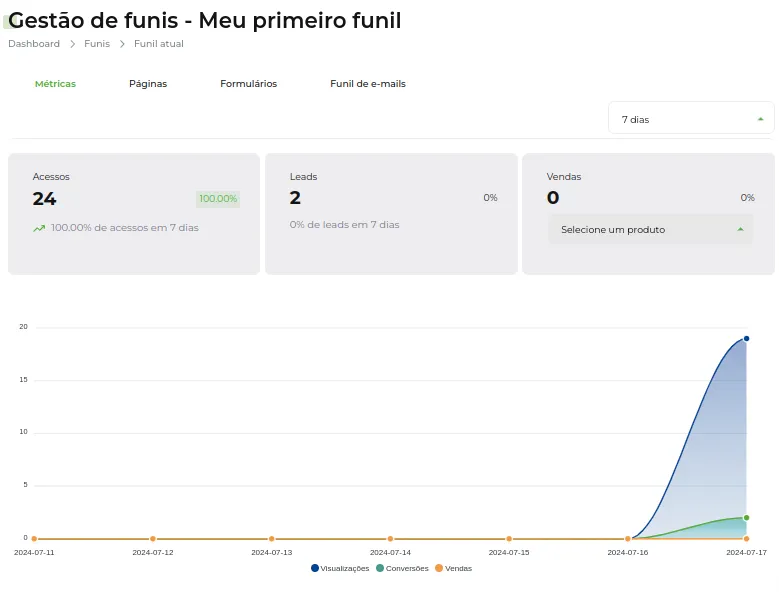Click the Visualizações data point on 2024-07-17

click(746, 339)
